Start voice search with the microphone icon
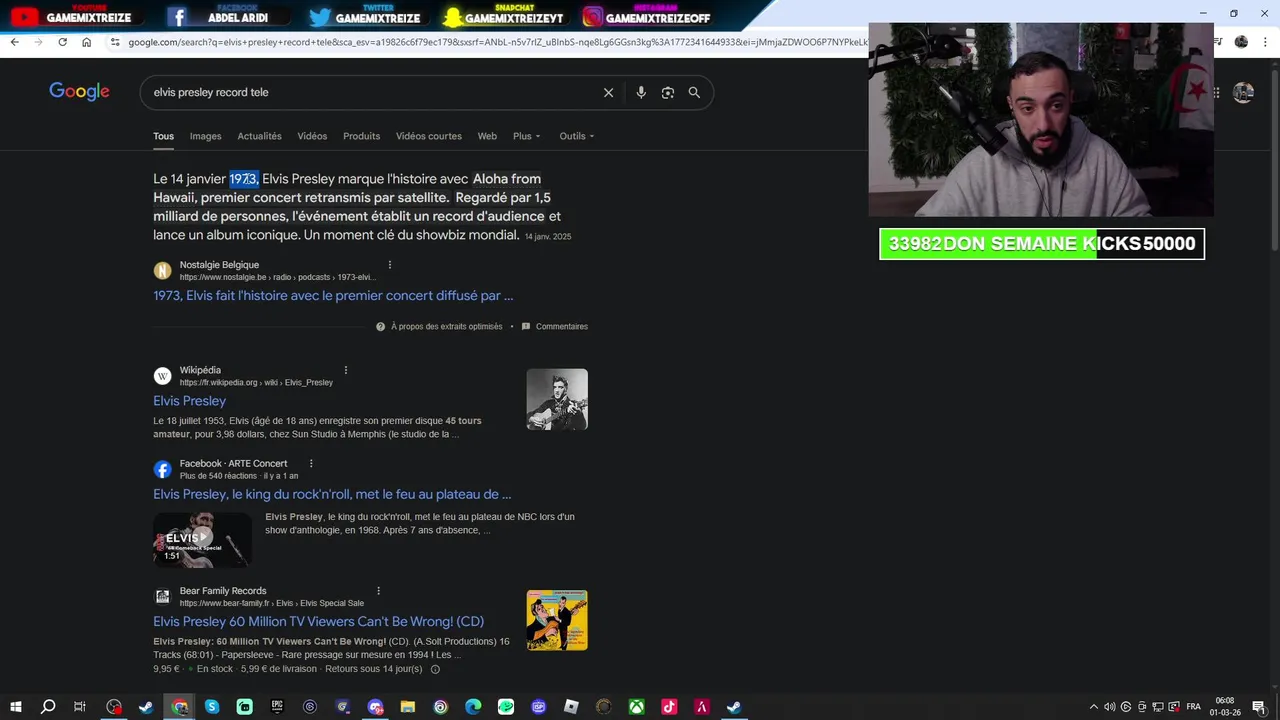 tap(641, 92)
